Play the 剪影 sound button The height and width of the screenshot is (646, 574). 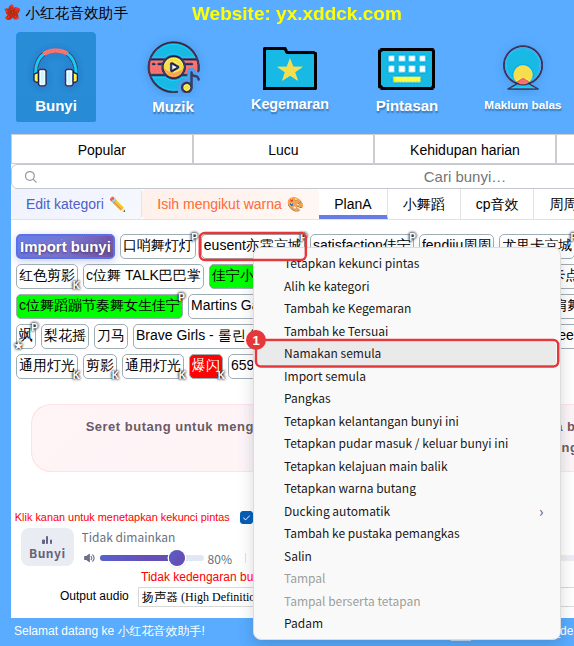pyautogui.click(x=100, y=366)
